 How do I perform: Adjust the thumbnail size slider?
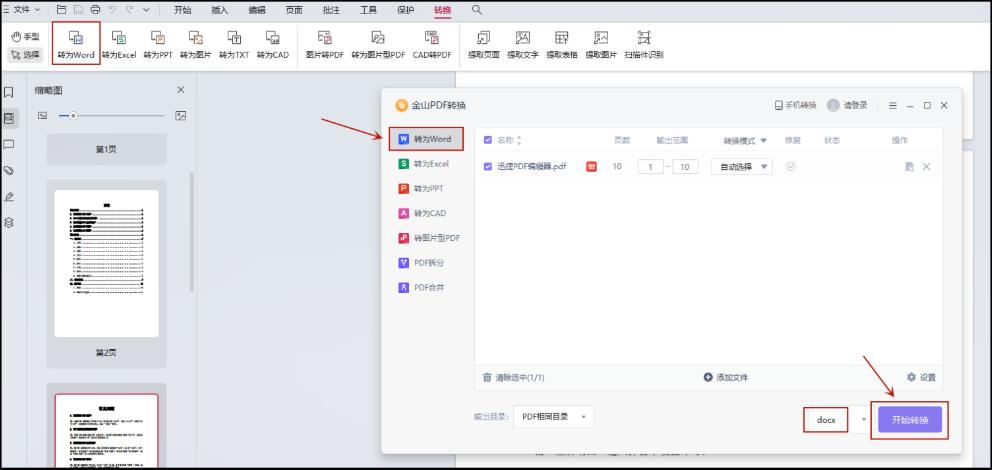point(74,116)
